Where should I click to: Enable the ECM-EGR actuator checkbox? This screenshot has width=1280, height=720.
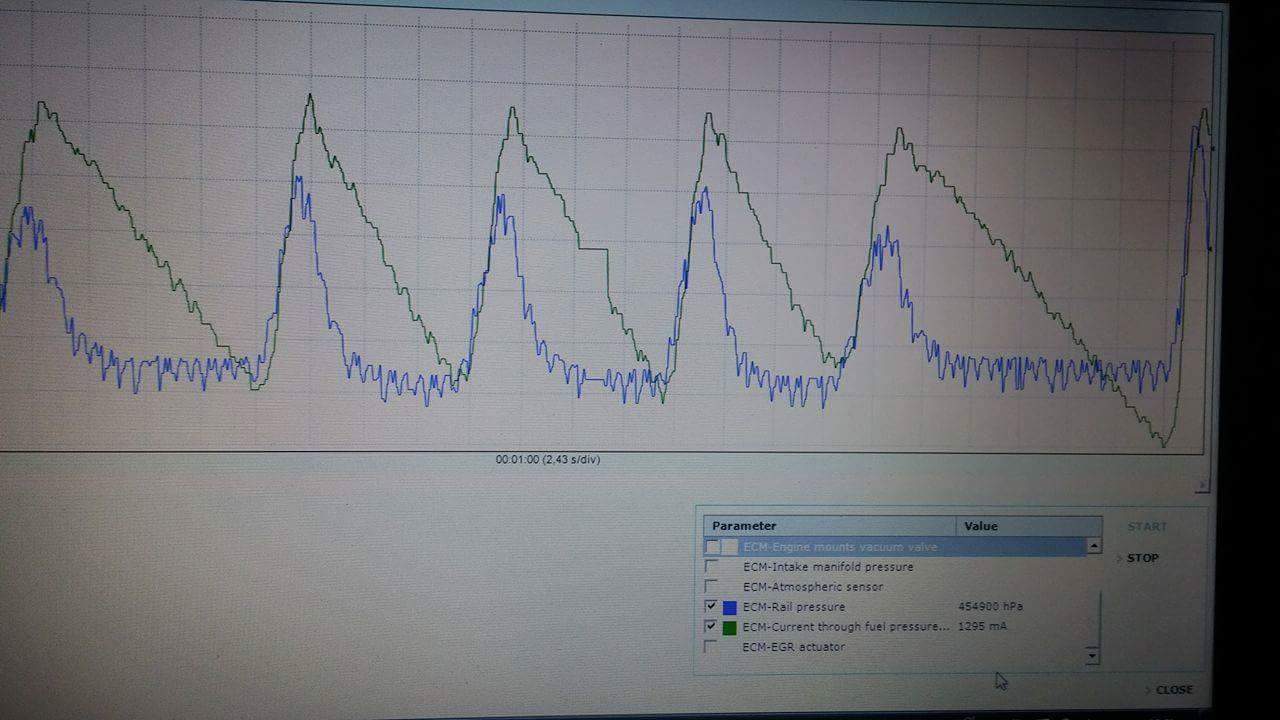(x=711, y=647)
